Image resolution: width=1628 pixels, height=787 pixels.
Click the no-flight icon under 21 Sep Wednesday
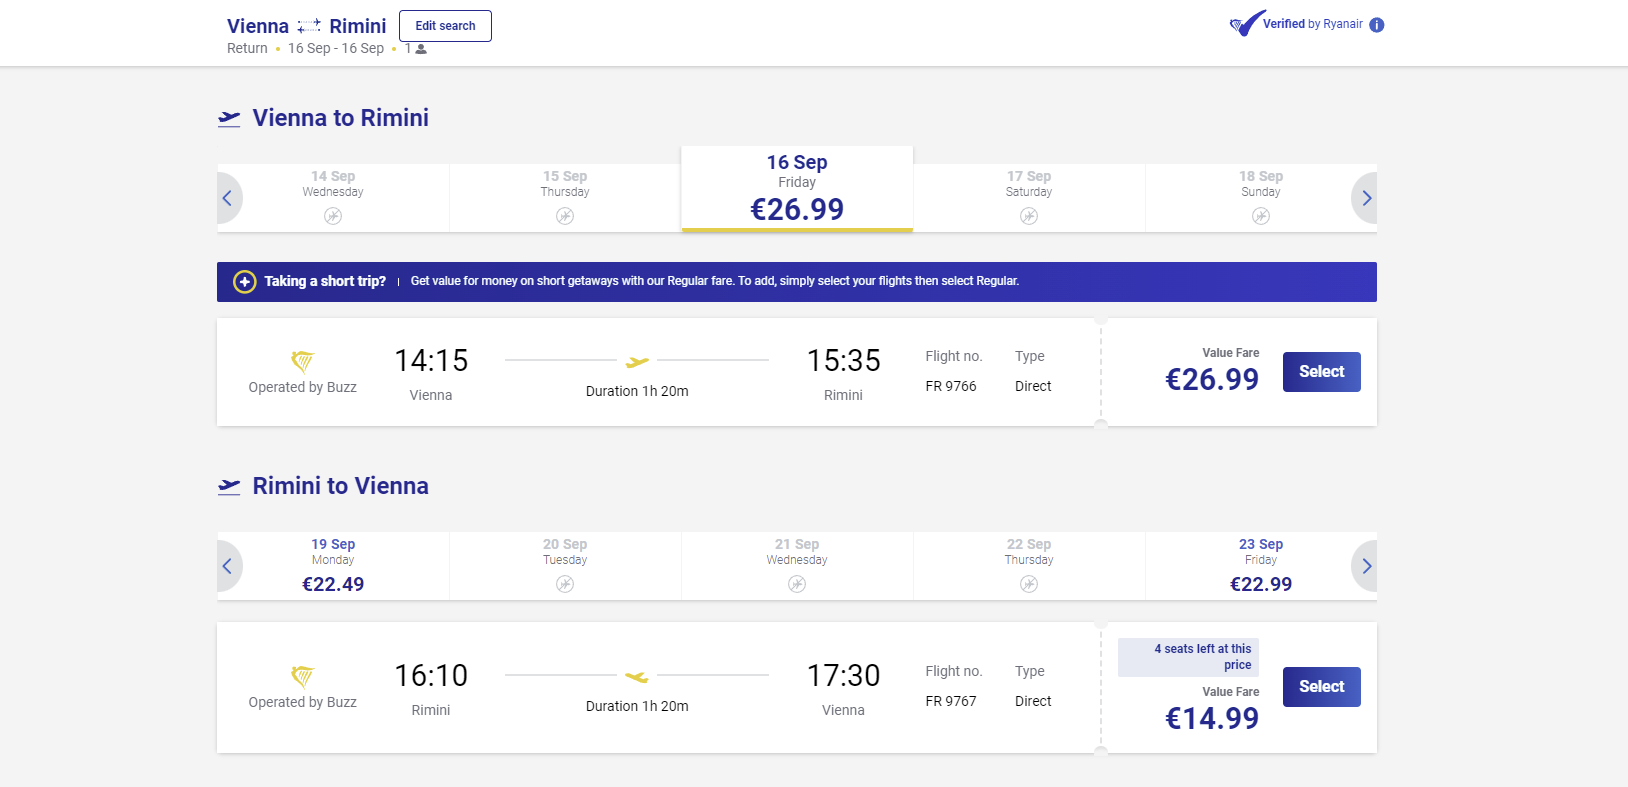click(797, 584)
